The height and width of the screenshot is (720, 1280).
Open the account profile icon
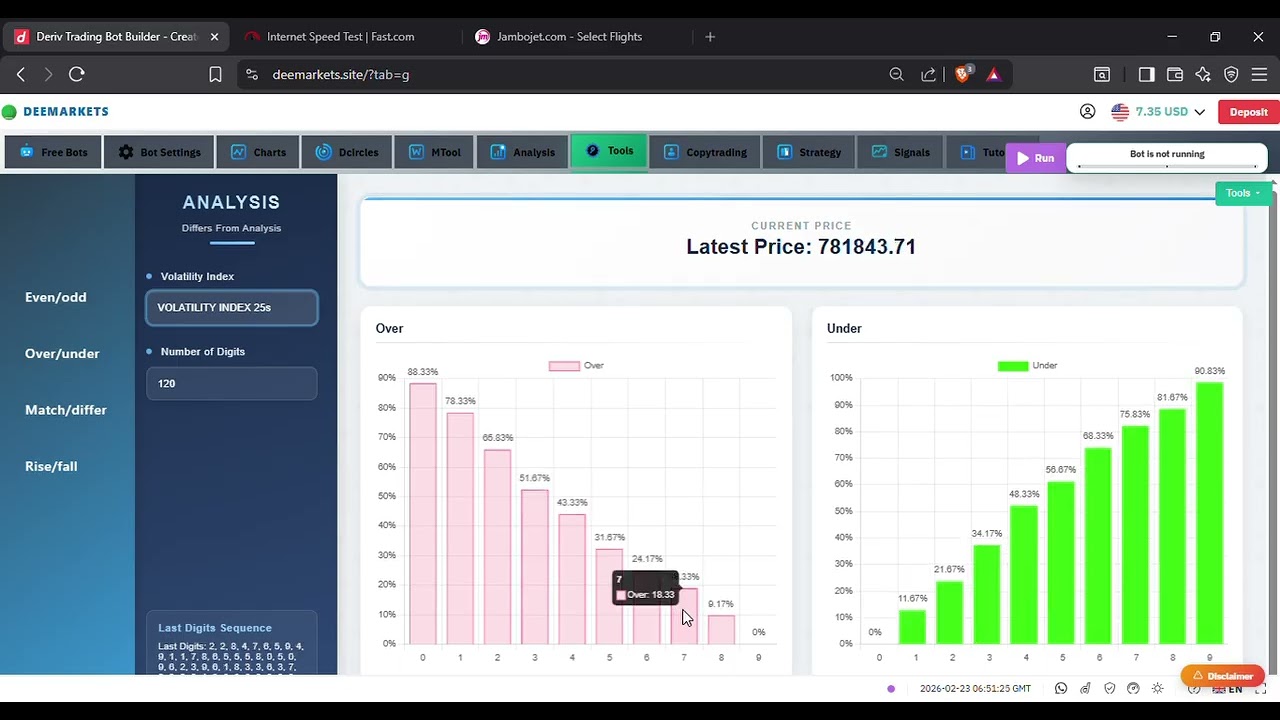click(1087, 112)
